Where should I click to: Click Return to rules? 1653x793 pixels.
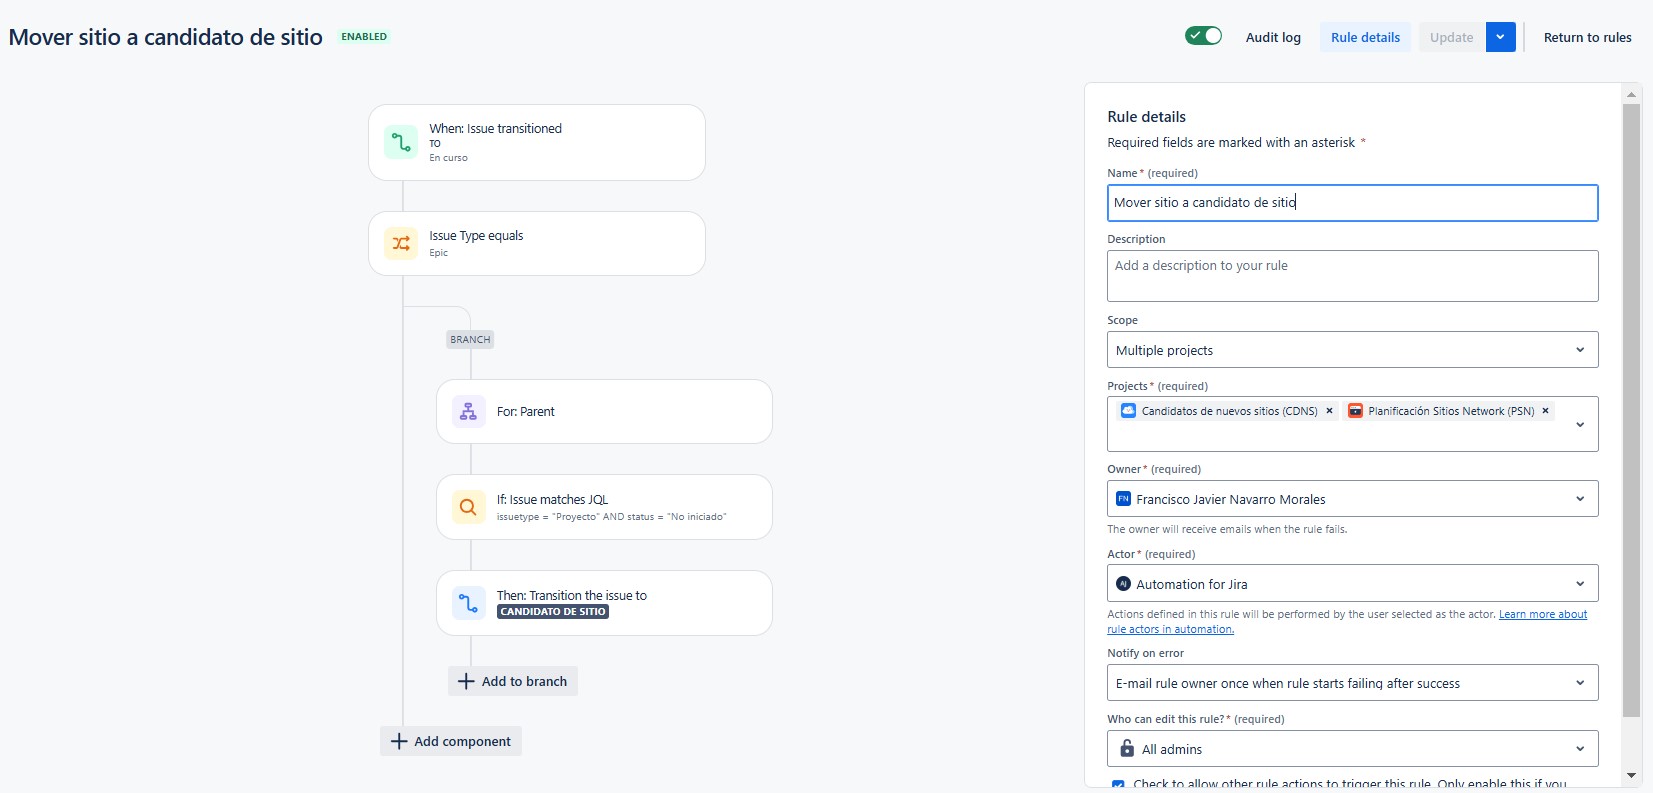pos(1587,37)
